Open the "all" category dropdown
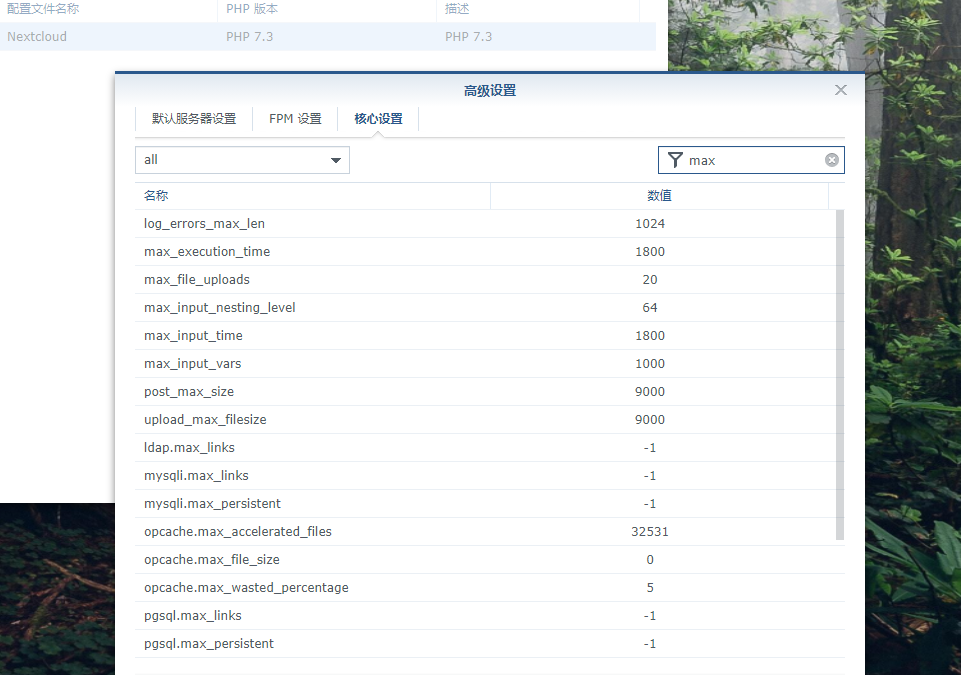Viewport: 961px width, 675px height. (240, 160)
